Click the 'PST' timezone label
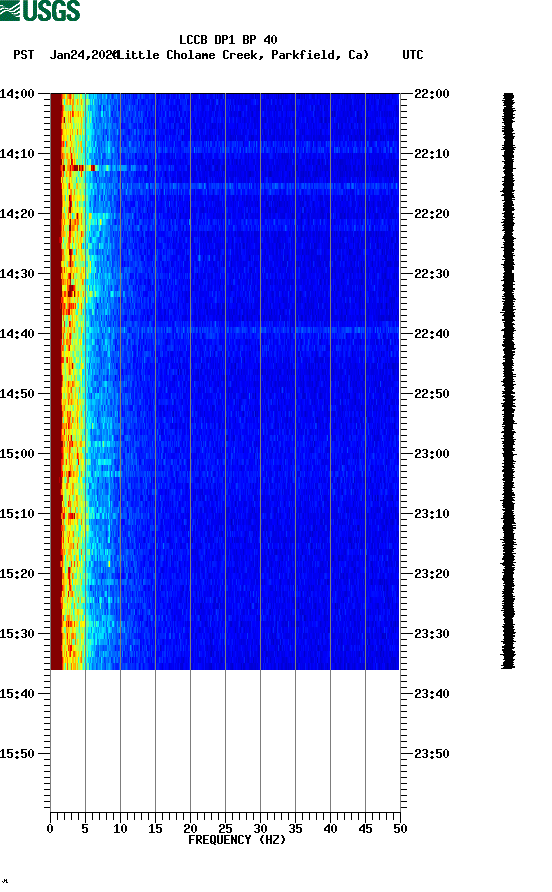Viewport: 552px width, 892px height. click(24, 55)
